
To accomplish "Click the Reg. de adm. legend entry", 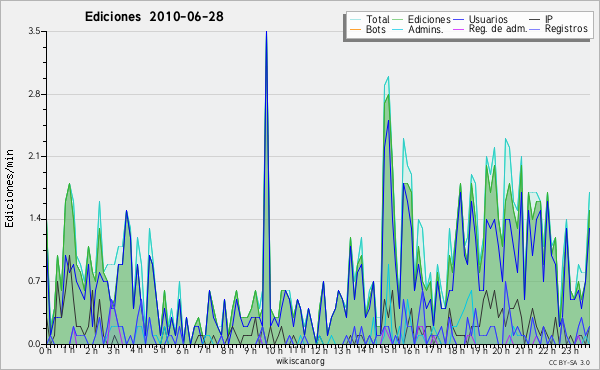I will (x=491, y=29).
